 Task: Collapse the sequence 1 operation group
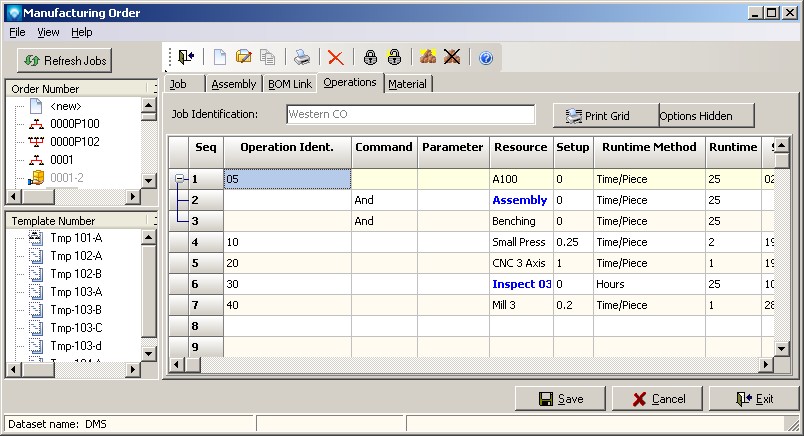(180, 179)
